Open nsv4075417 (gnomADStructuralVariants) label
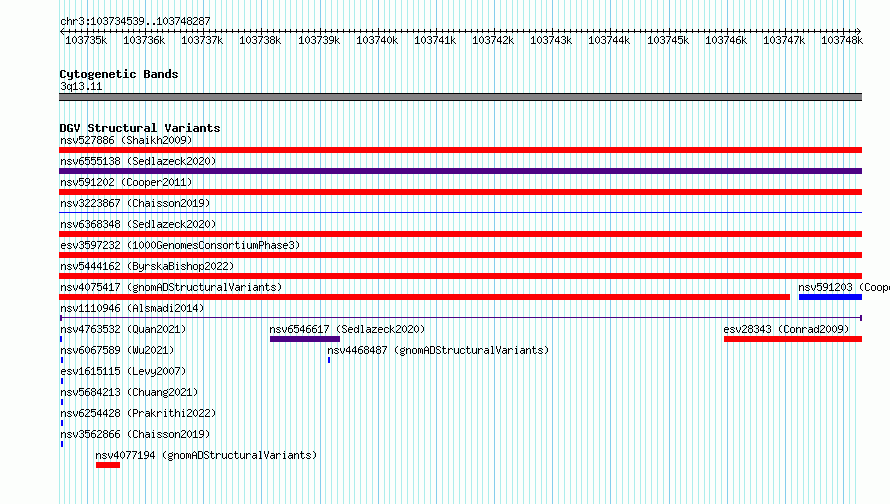Image resolution: width=890 pixels, height=504 pixels. 171,287
